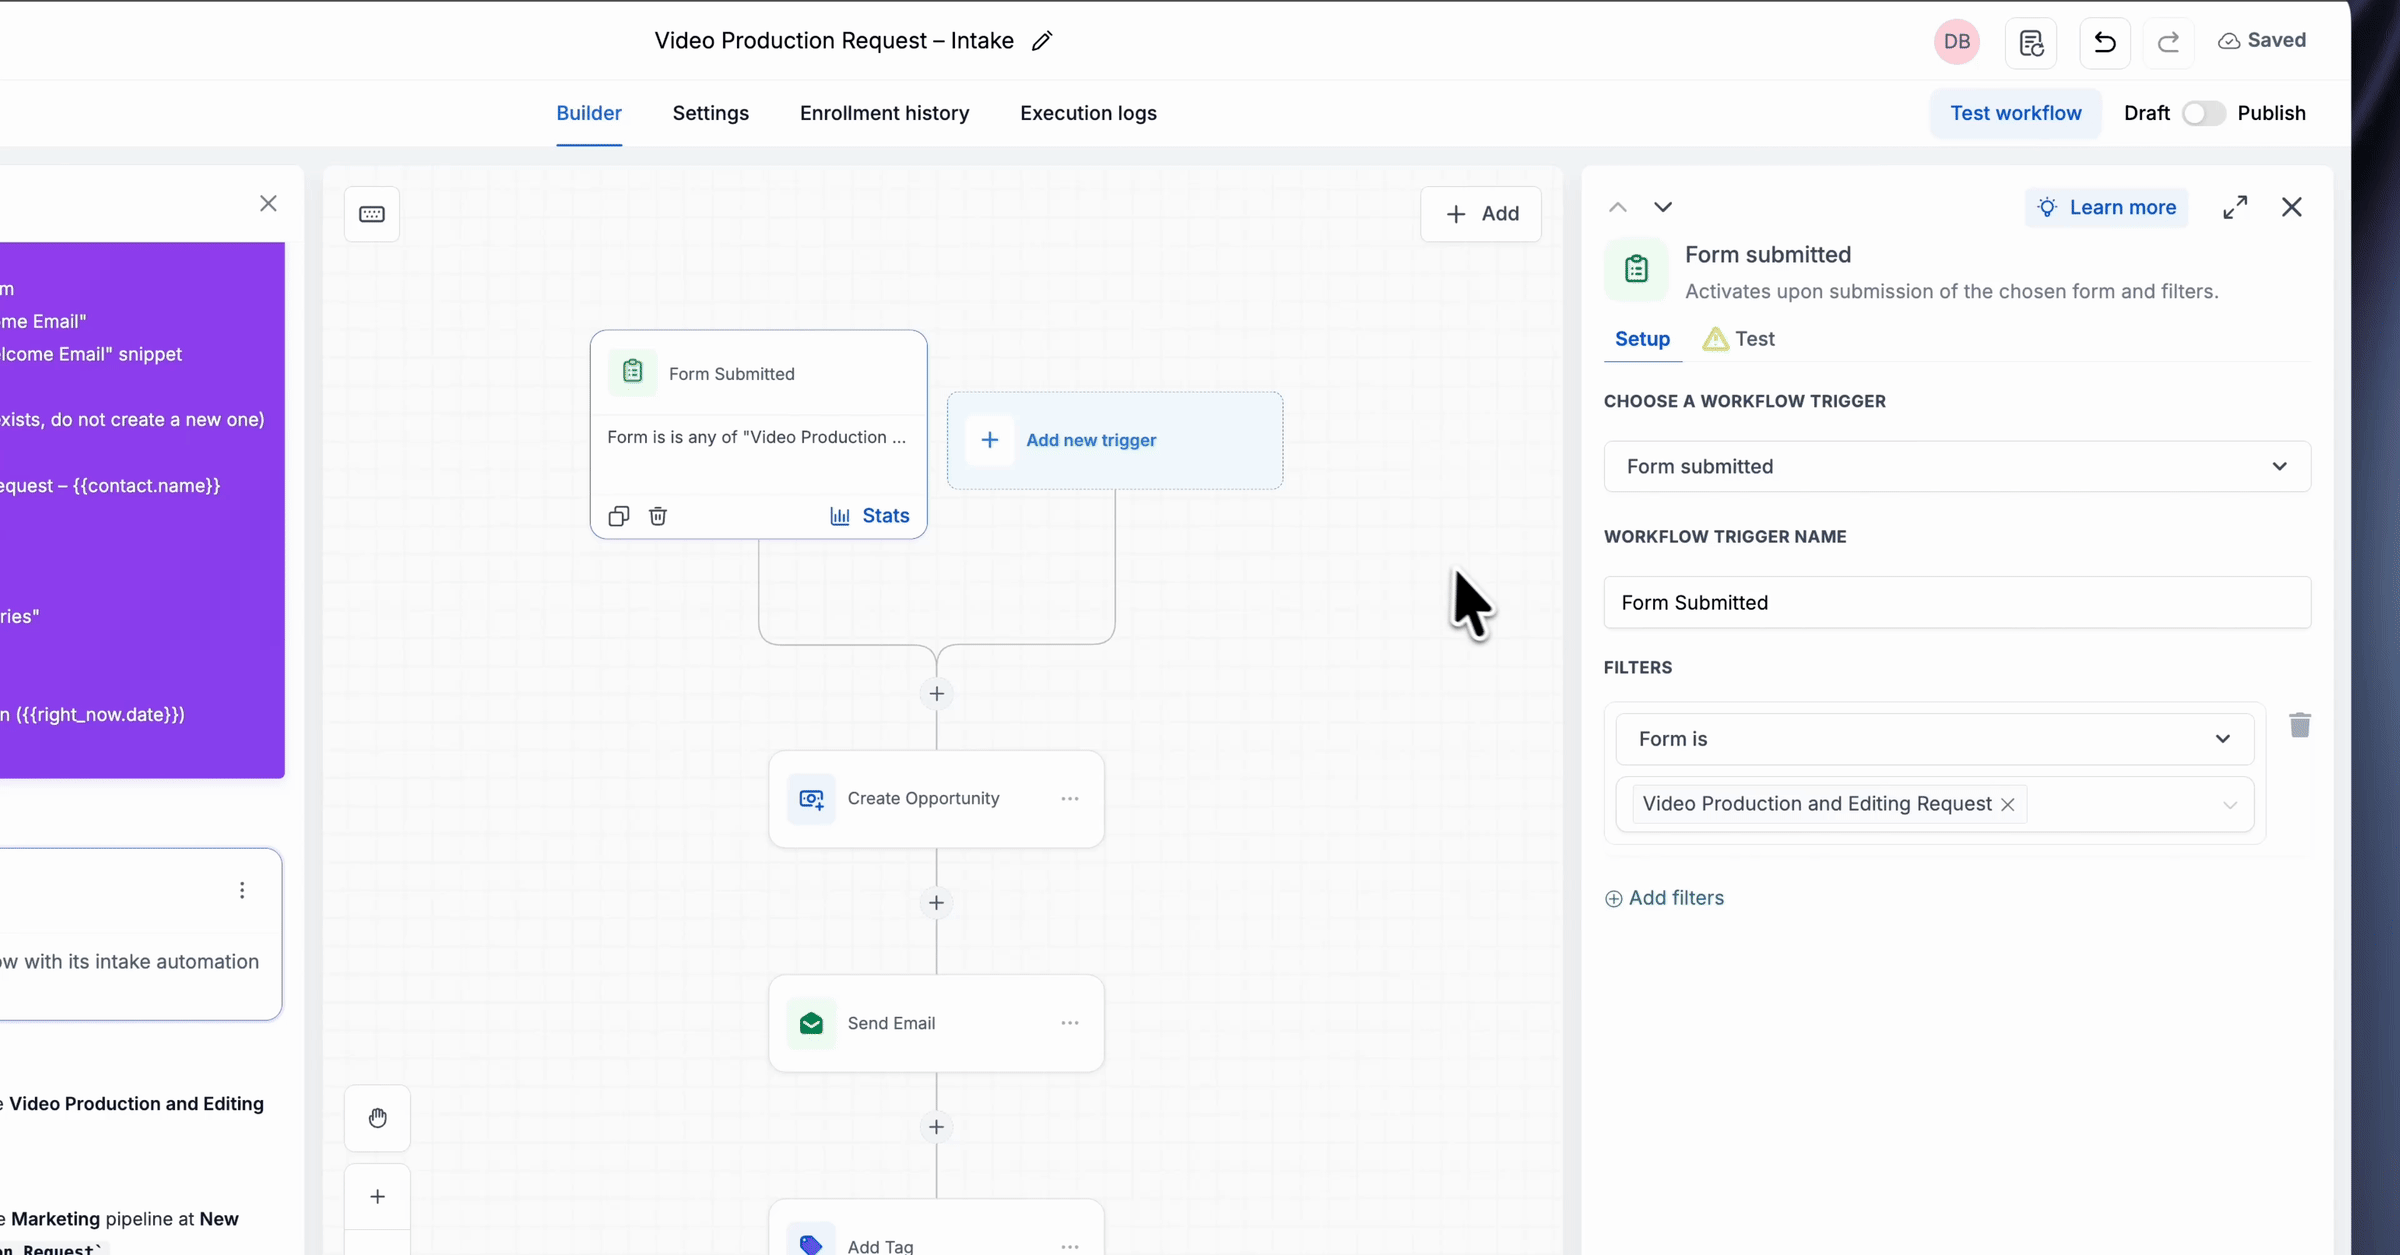The image size is (2400, 1255).
Task: Delete the Form Submitted trigger card
Action: pyautogui.click(x=658, y=516)
